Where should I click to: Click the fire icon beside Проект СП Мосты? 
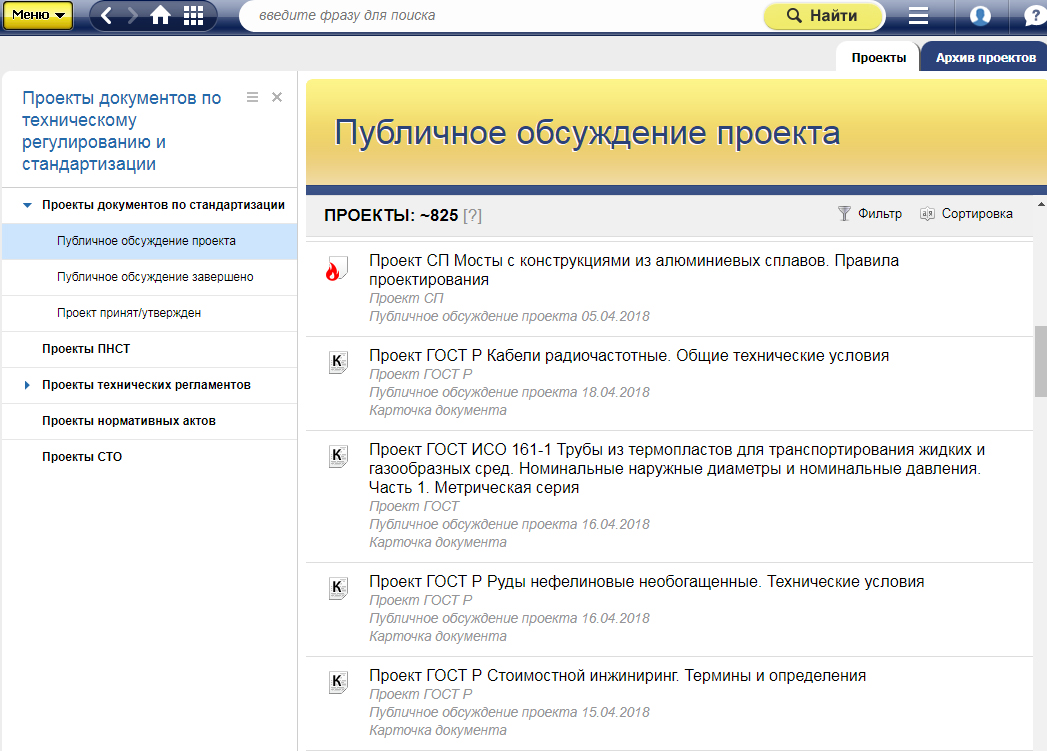338,270
